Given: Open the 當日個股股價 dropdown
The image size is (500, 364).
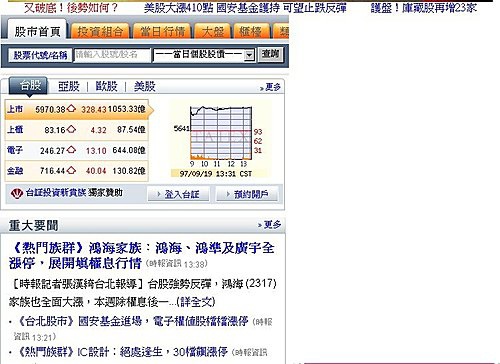Looking at the screenshot, I should point(204,55).
